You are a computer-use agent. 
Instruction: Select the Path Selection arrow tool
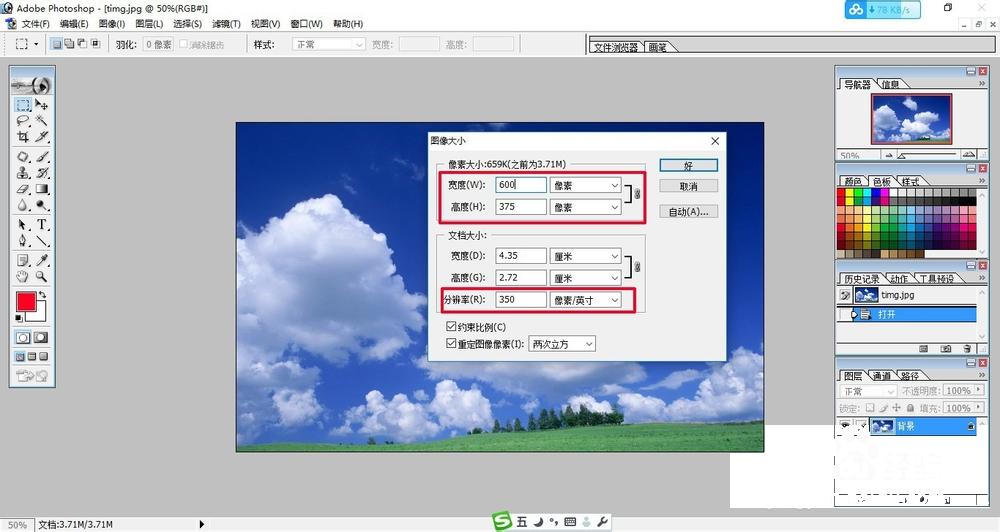[x=23, y=225]
